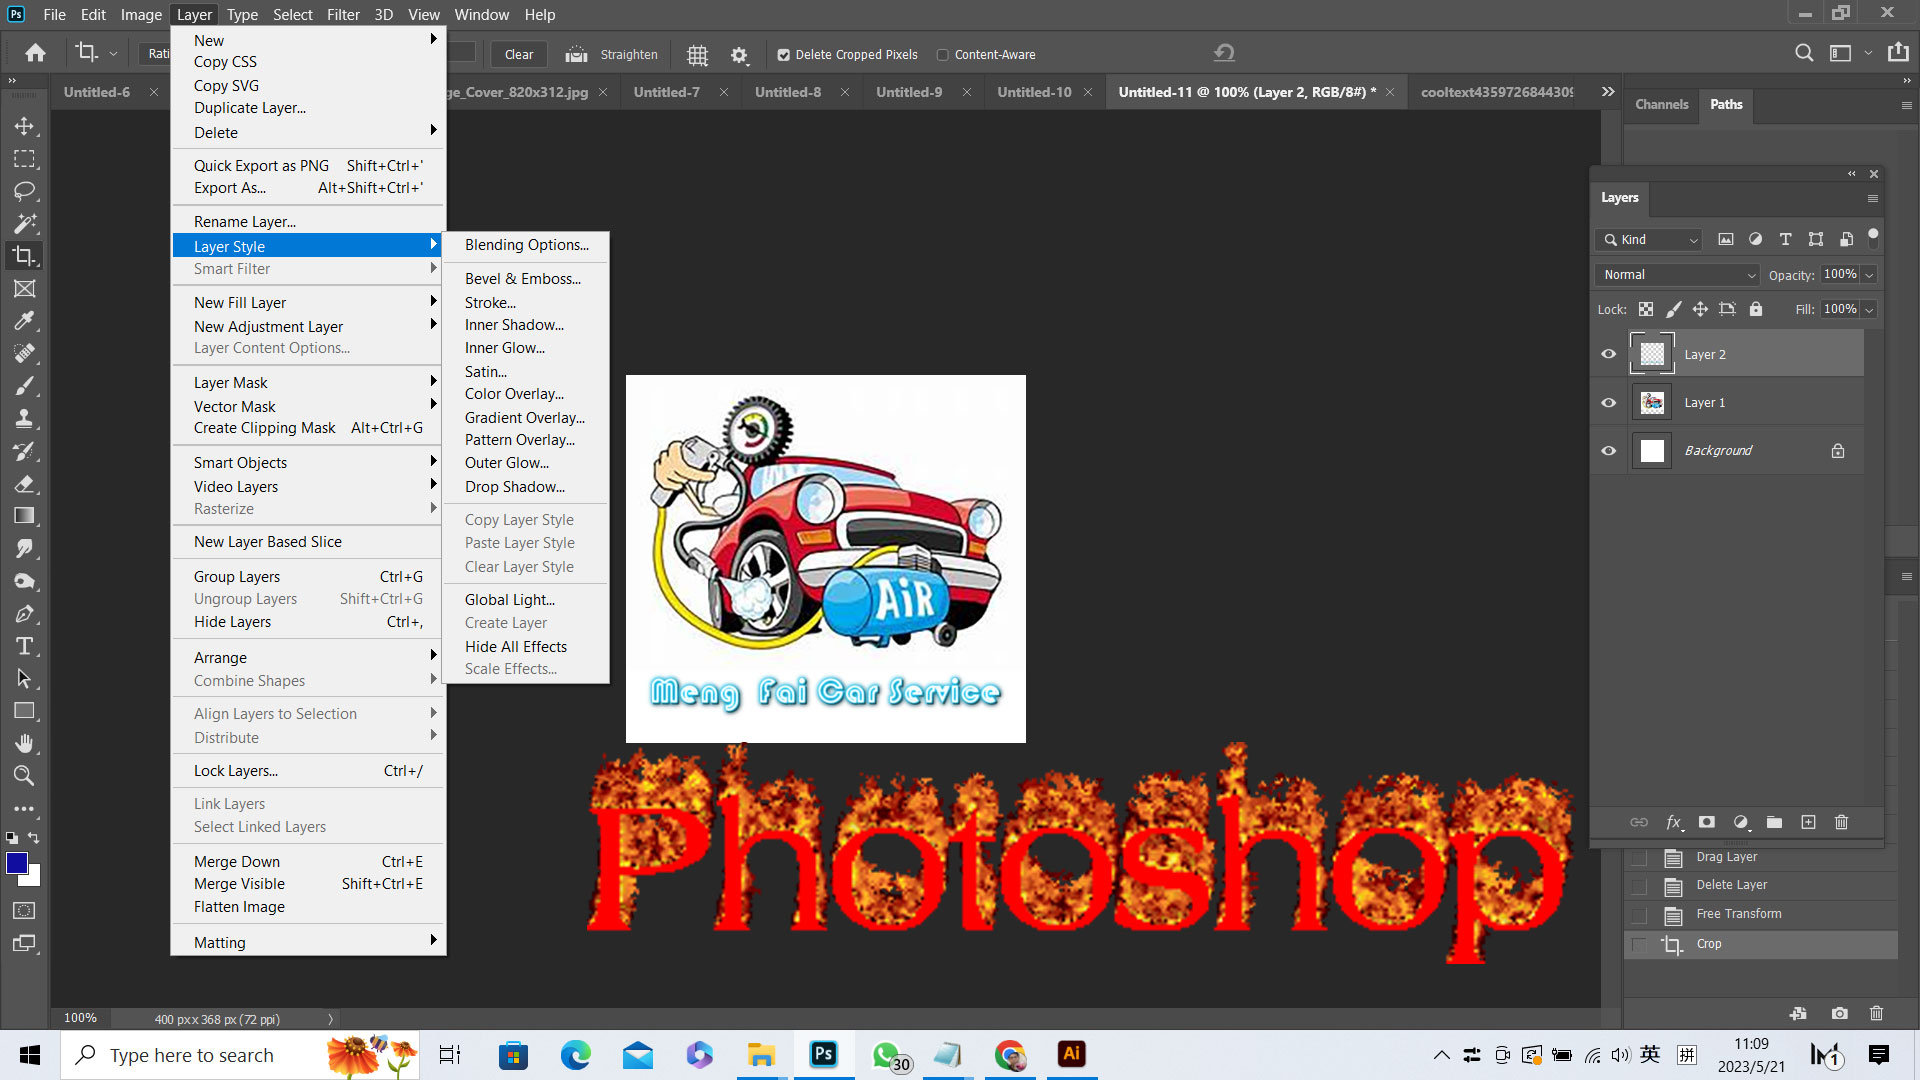
Task: Switch to the Channels tab
Action: tap(1661, 104)
